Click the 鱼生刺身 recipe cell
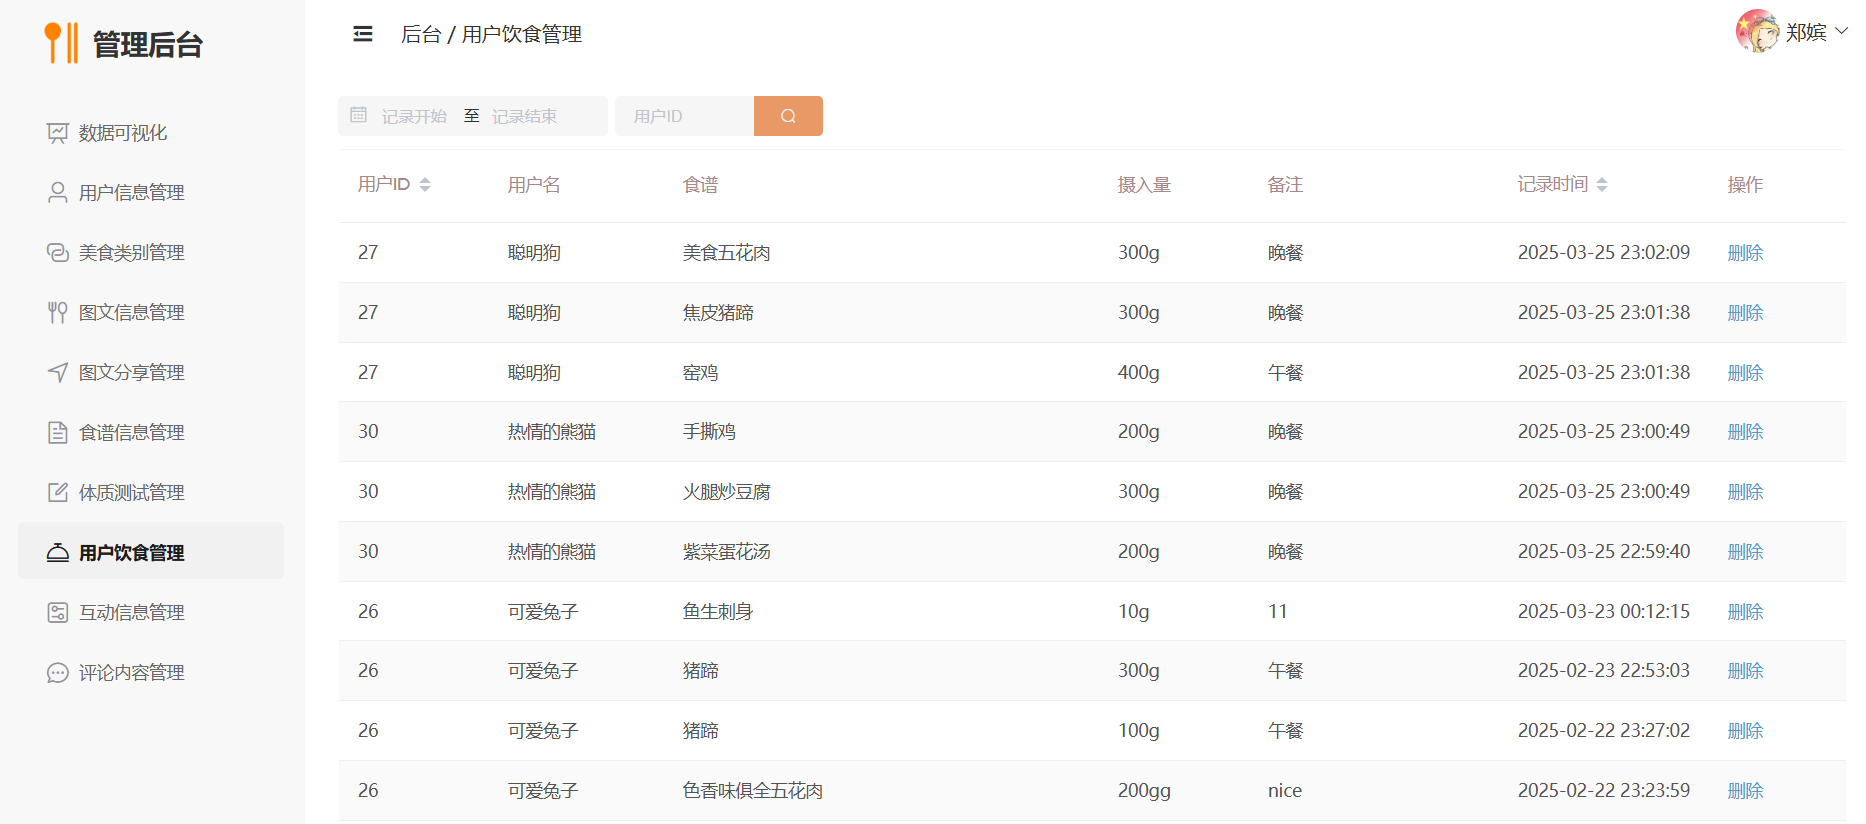The height and width of the screenshot is (824, 1866). click(x=718, y=612)
